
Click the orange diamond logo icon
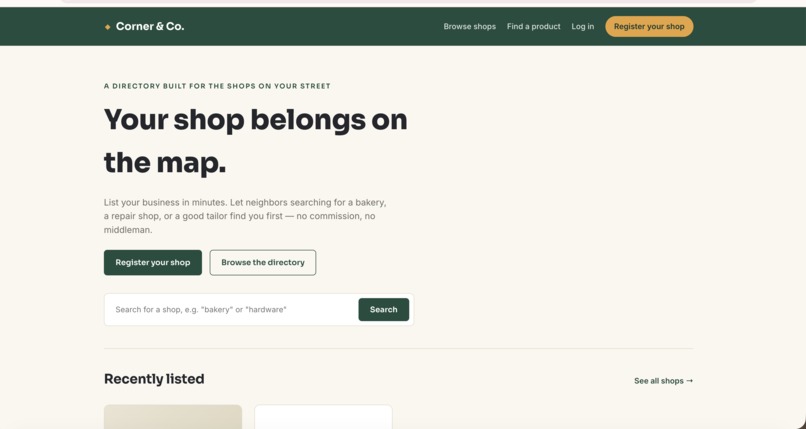pos(107,27)
